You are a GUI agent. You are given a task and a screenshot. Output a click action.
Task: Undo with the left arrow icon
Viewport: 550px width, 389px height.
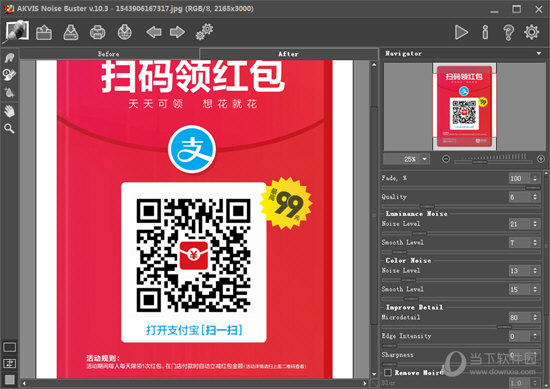[x=154, y=32]
